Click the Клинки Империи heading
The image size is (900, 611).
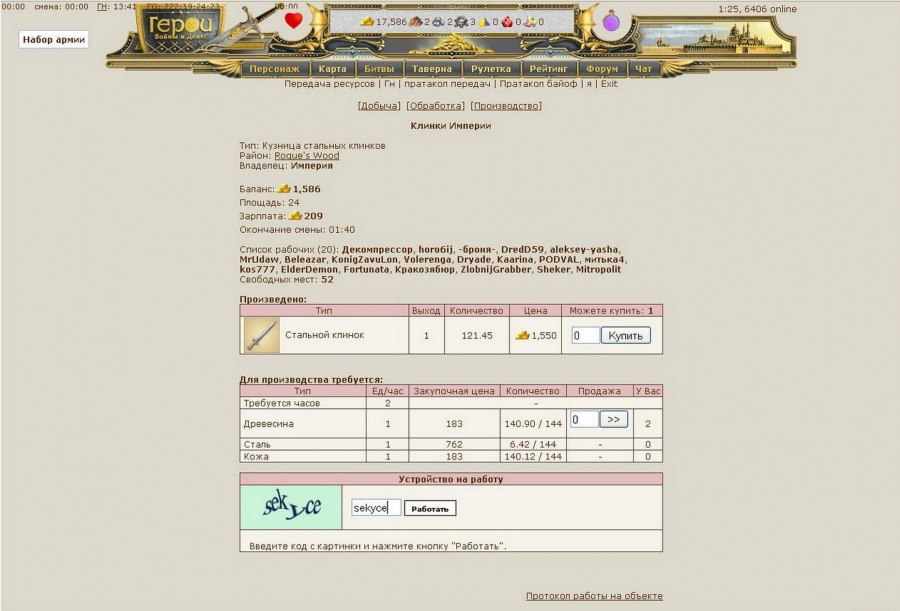point(451,126)
